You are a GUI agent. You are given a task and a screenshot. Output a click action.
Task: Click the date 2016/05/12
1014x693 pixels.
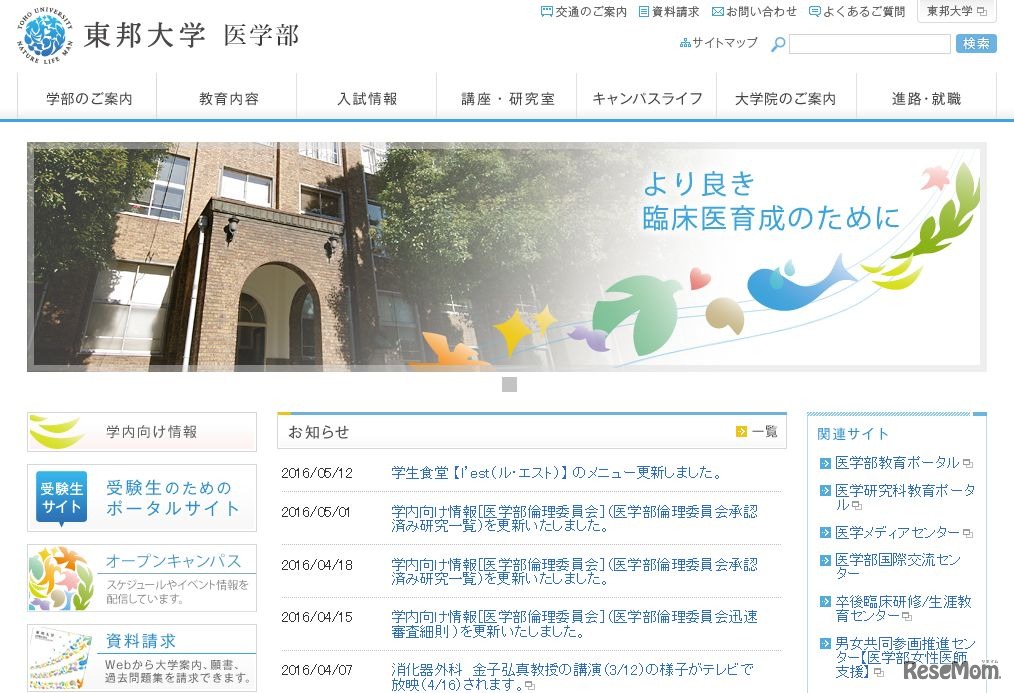[x=317, y=473]
